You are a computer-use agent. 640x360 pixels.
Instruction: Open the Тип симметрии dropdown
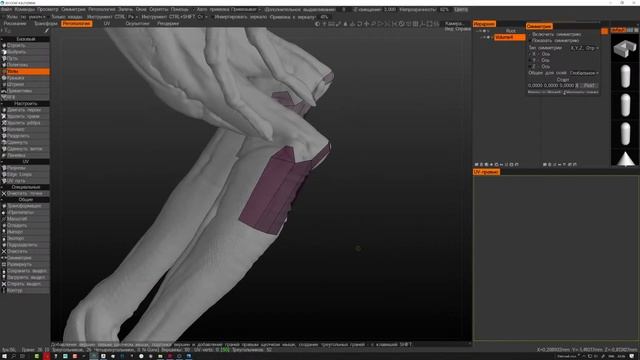point(584,48)
